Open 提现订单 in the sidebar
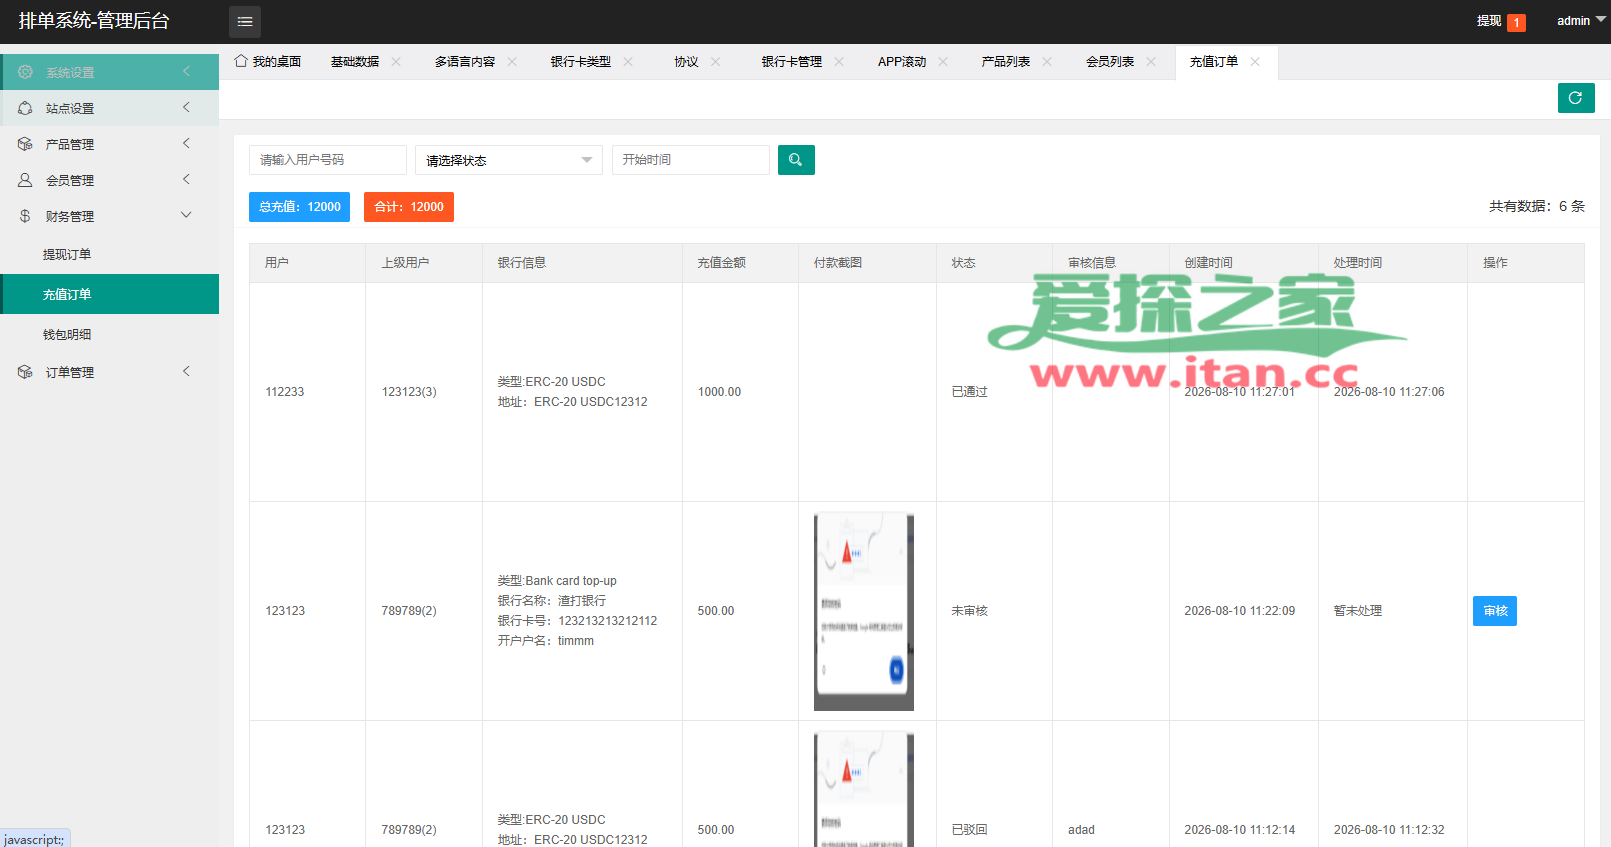This screenshot has height=847, width=1611. pos(110,254)
